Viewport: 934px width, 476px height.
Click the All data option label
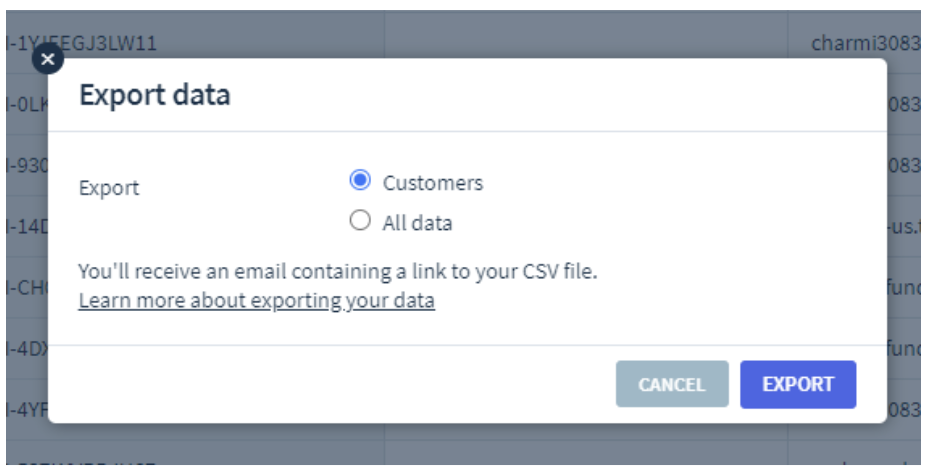[x=417, y=223]
